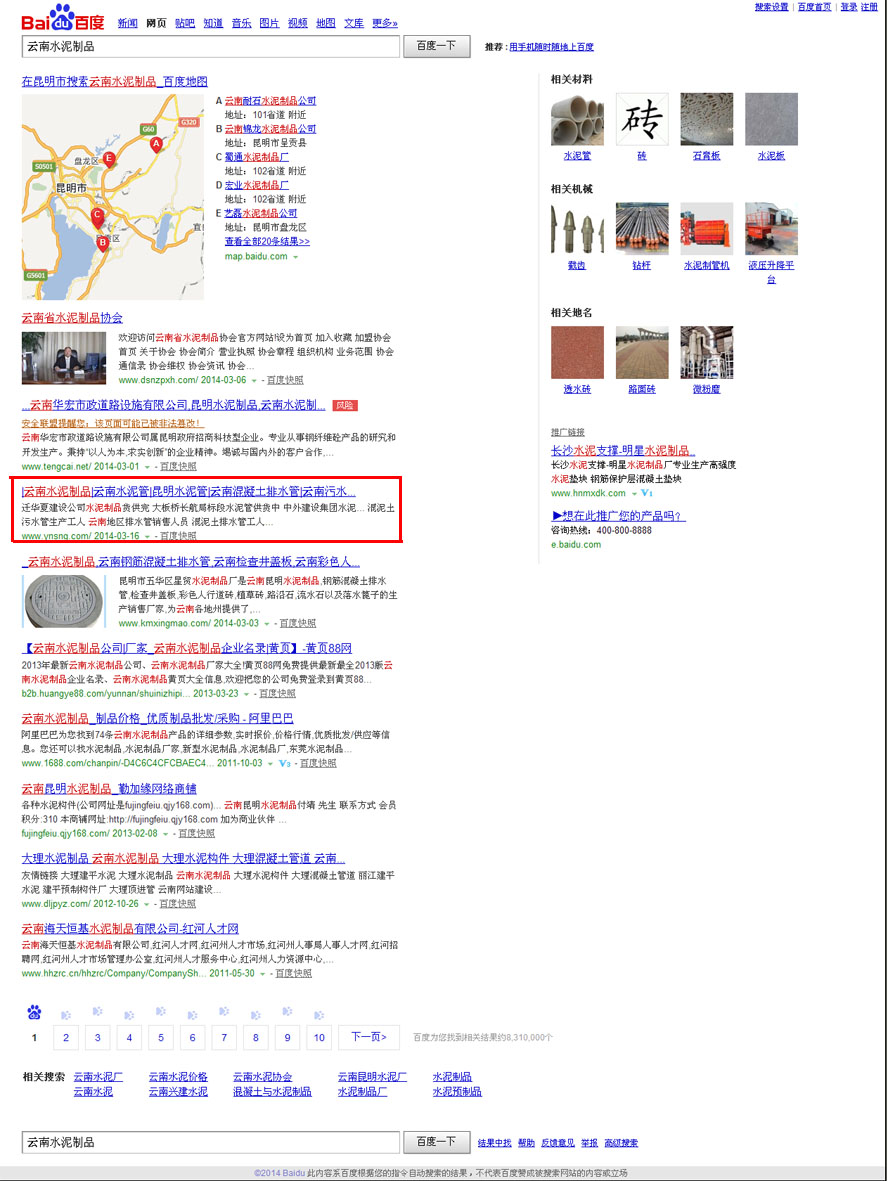Go to results page 5
Screen dimensions: 888x1181
(x=160, y=1037)
